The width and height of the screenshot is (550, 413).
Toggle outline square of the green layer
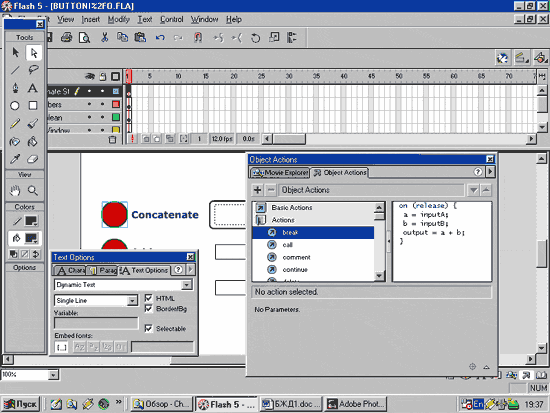pos(116,117)
